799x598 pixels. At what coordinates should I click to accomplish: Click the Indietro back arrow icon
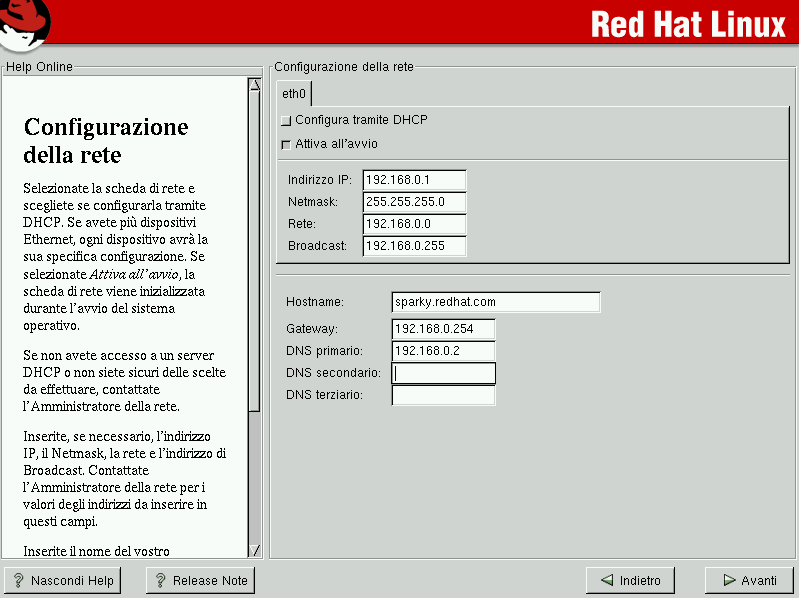click(x=606, y=580)
